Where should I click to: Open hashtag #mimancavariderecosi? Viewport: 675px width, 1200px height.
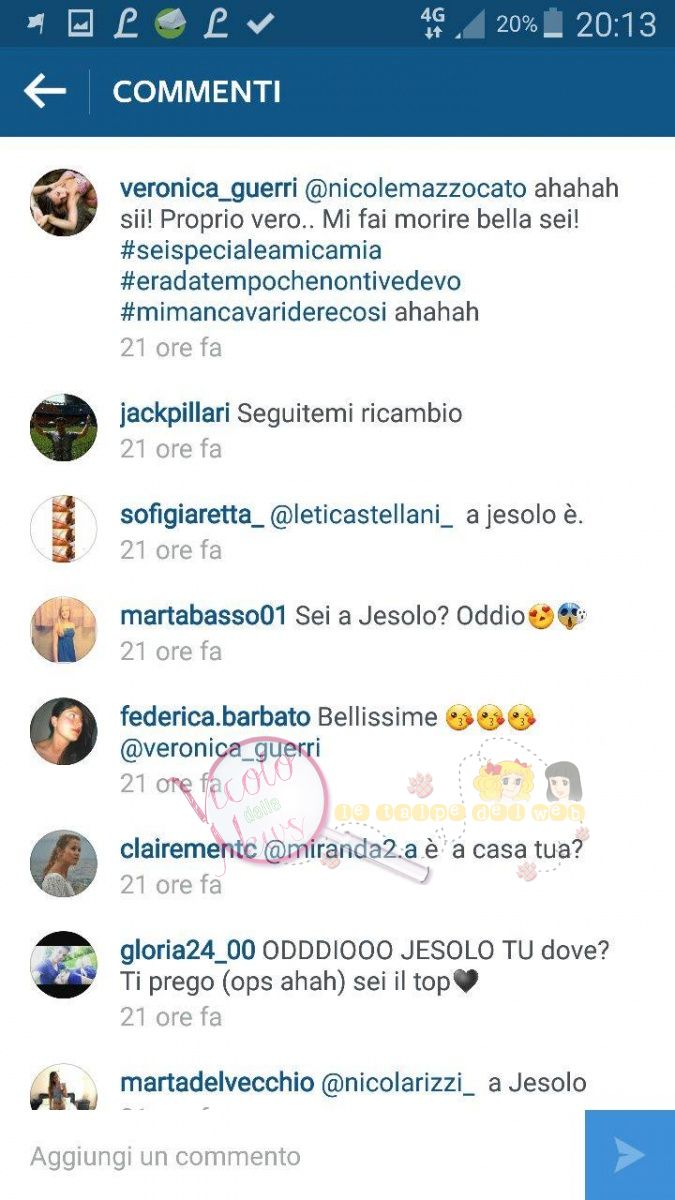253,312
